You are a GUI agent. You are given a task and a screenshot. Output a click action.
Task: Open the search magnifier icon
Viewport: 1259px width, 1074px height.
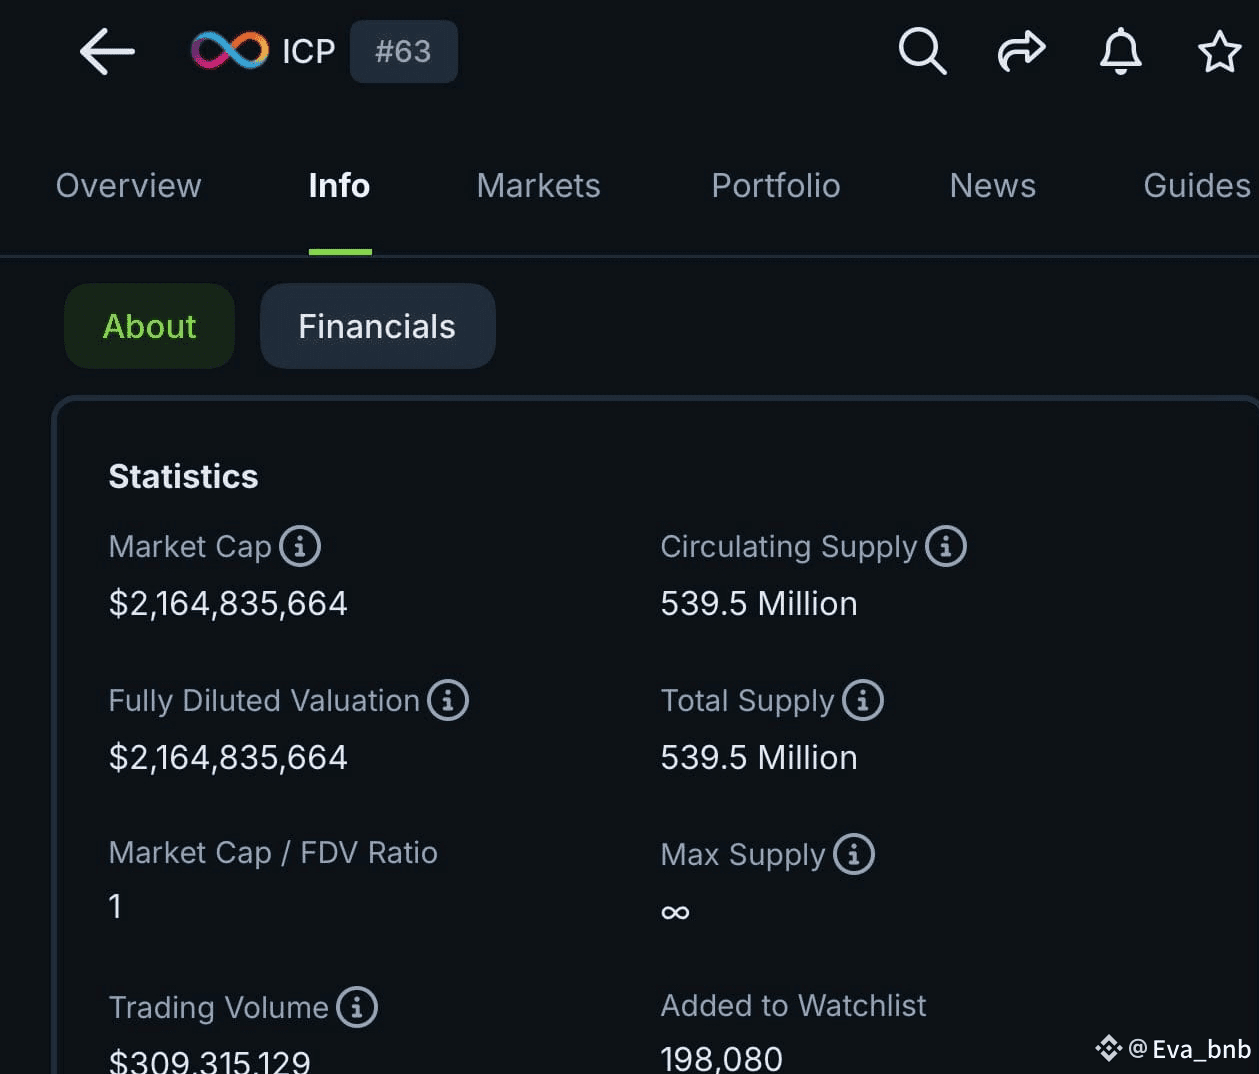click(x=922, y=51)
